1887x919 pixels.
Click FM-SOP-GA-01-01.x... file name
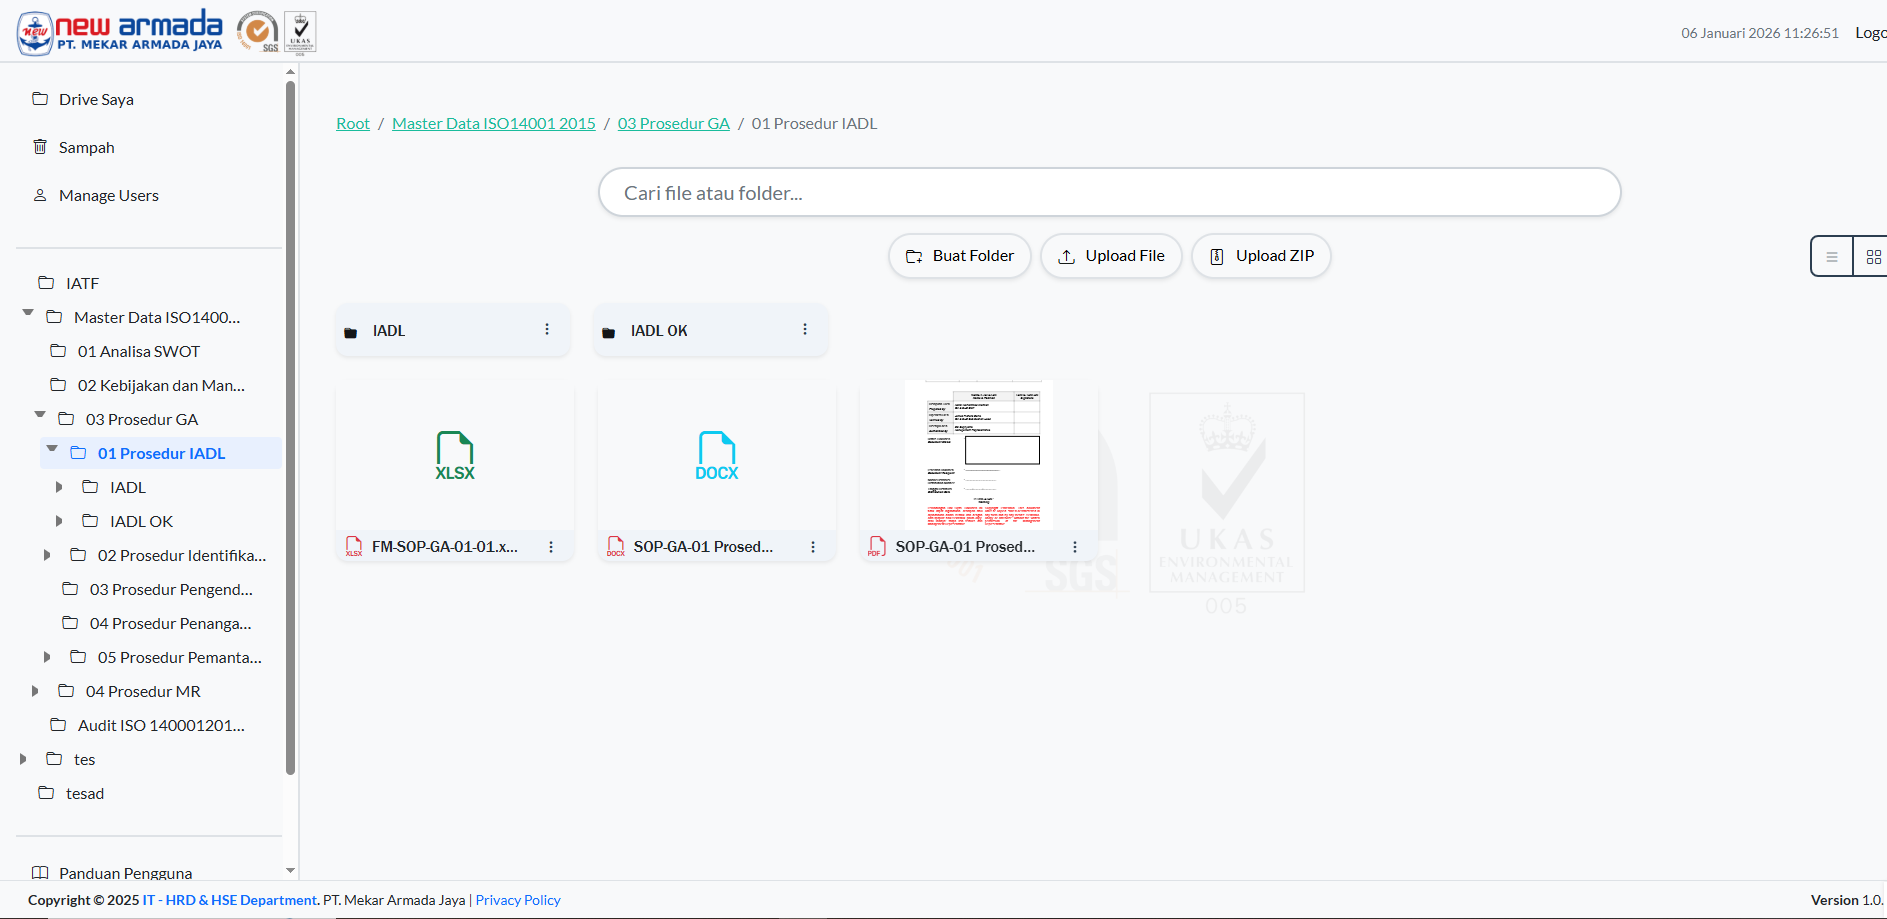(x=445, y=547)
